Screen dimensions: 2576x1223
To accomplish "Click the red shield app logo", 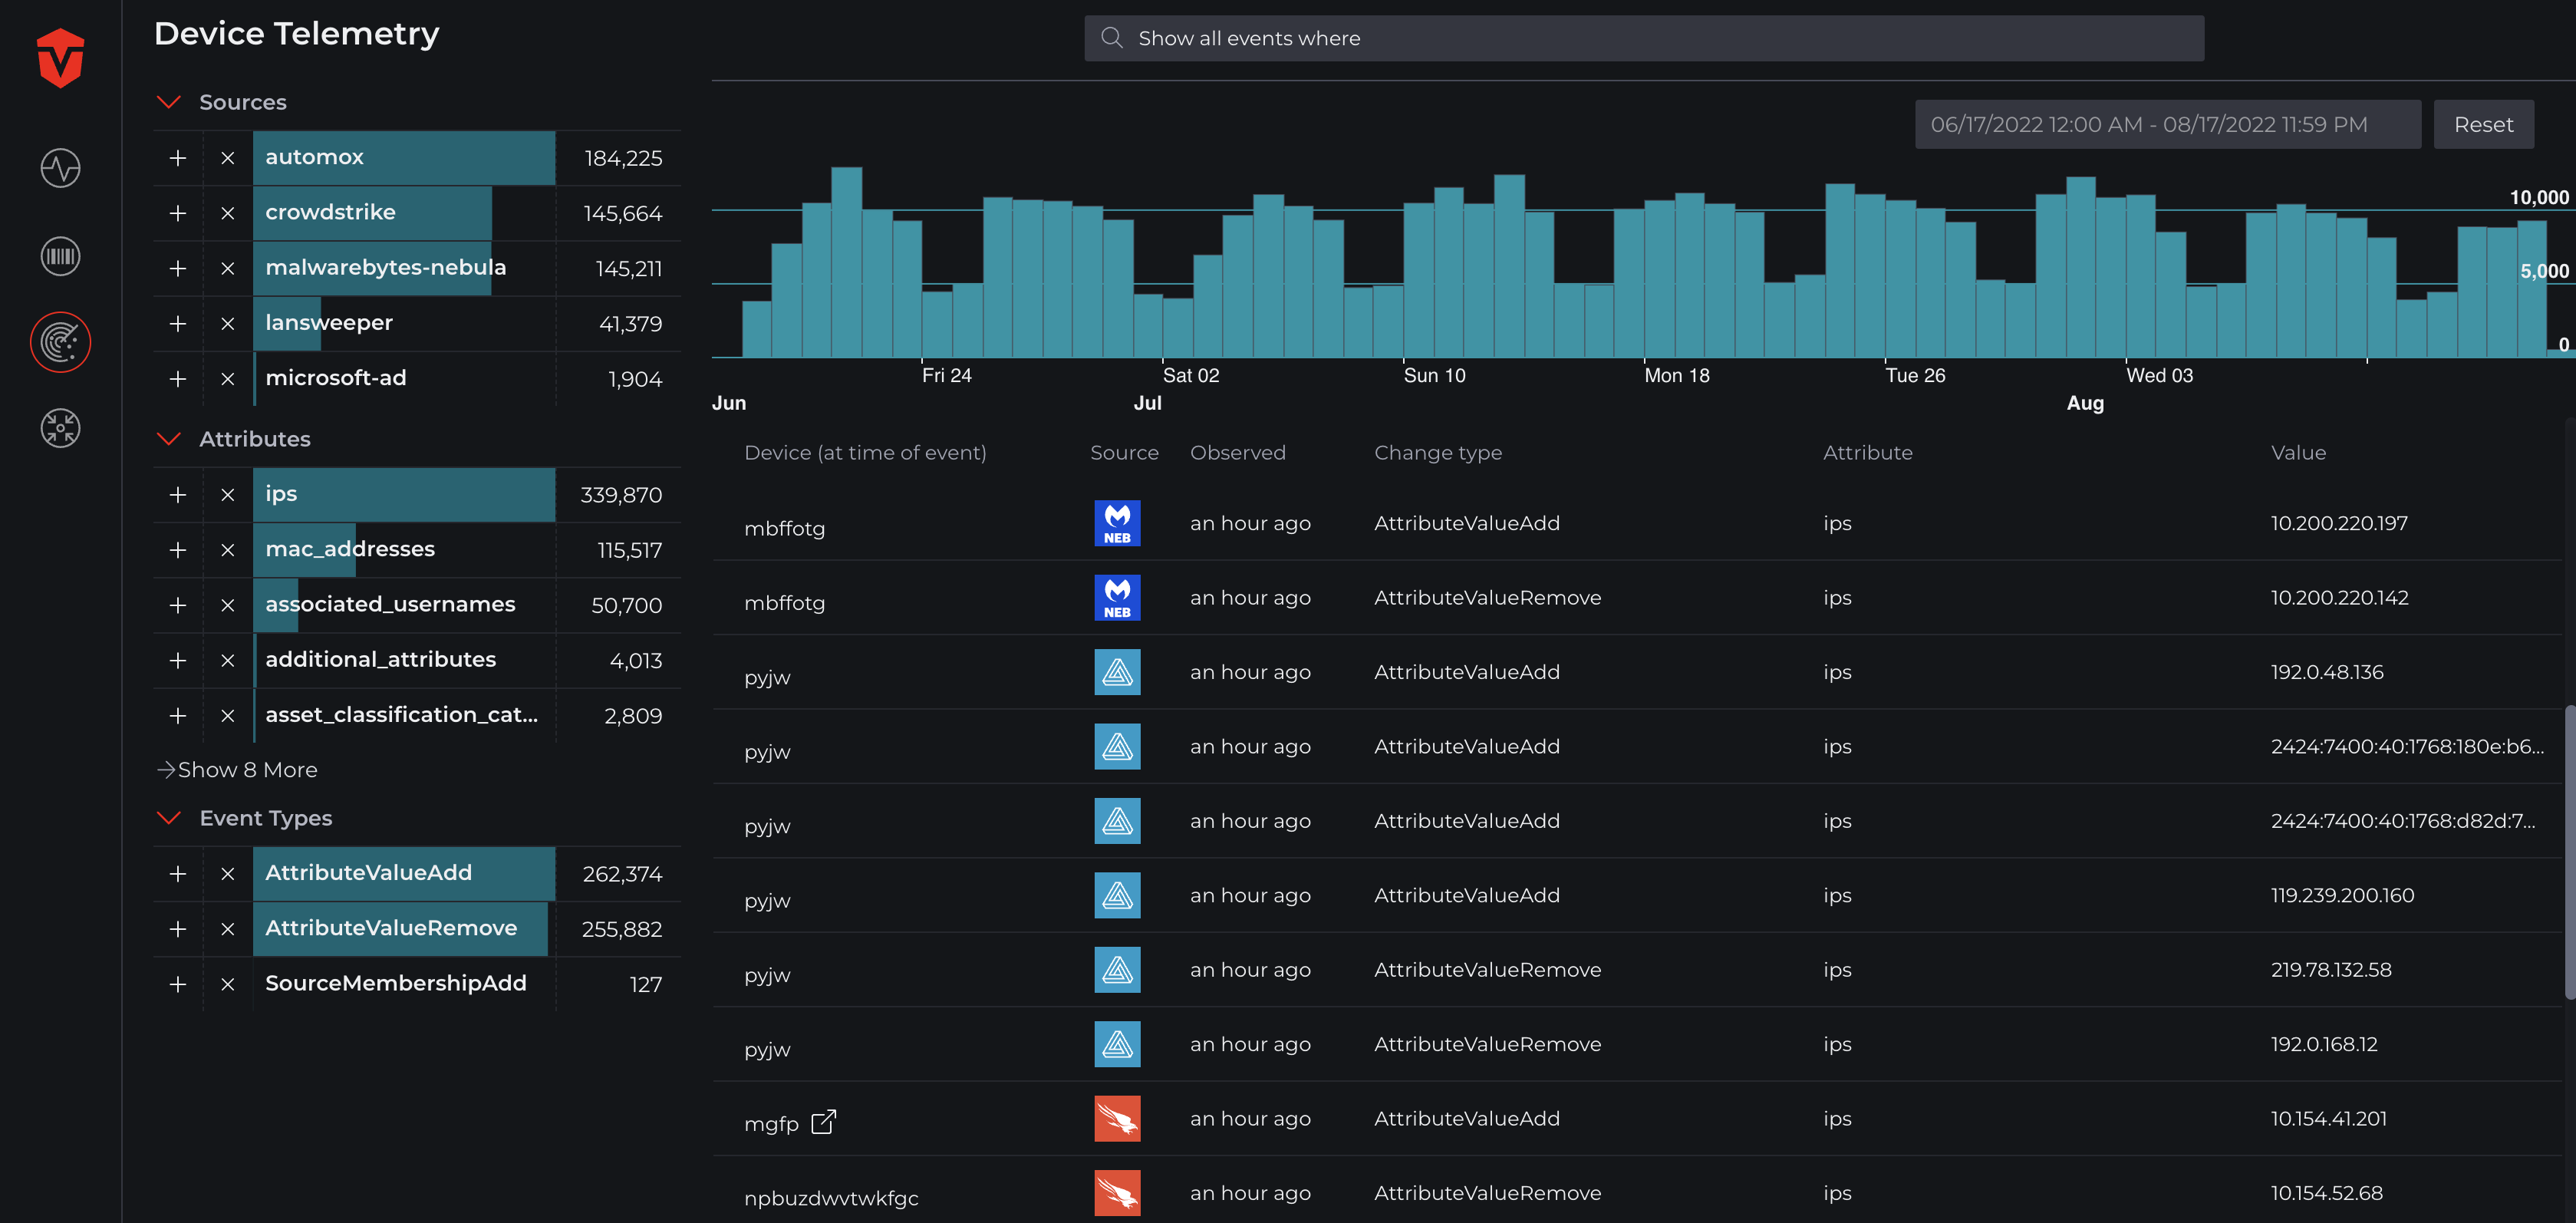I will point(60,58).
